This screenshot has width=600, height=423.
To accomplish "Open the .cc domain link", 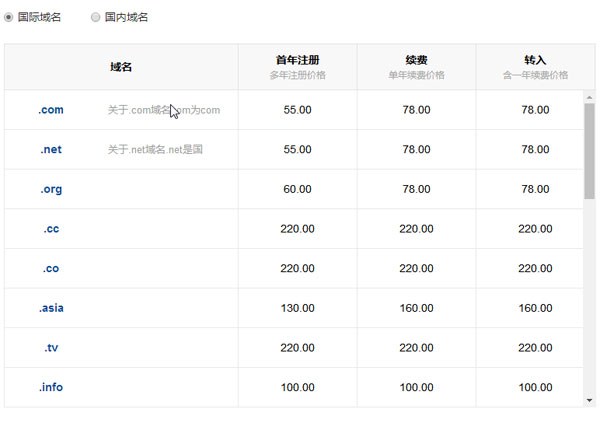I will [x=51, y=229].
